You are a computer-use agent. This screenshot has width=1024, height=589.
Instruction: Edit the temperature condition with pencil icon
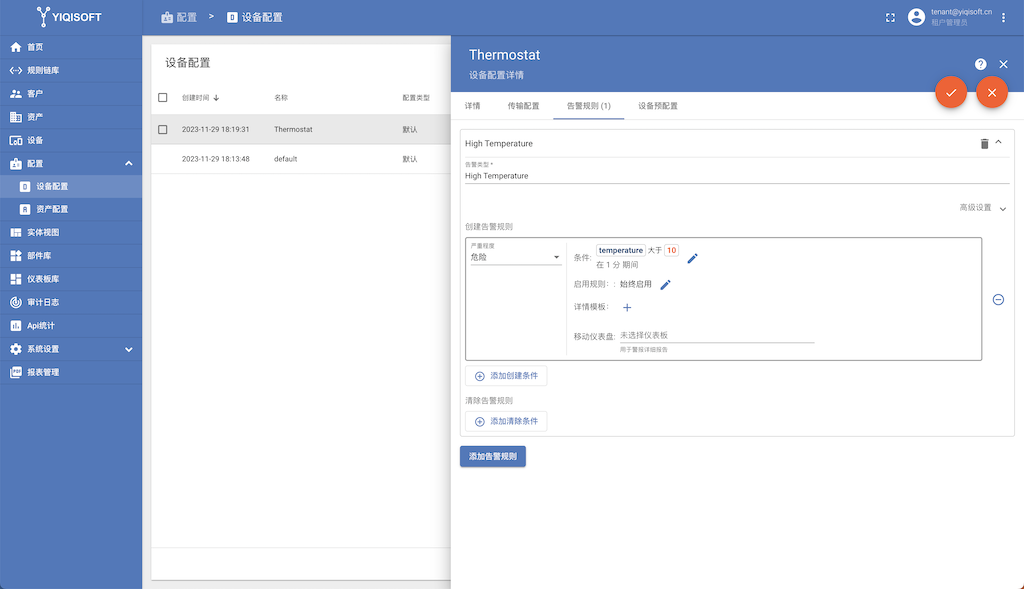pyautogui.click(x=692, y=258)
